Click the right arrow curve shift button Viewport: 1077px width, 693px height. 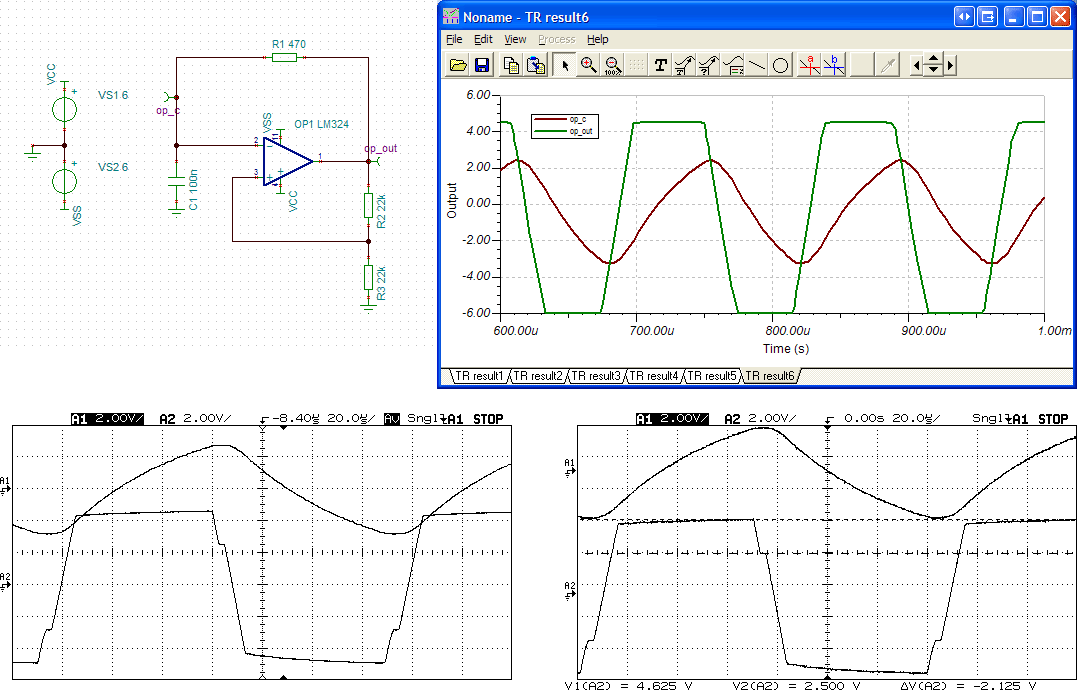[950, 66]
